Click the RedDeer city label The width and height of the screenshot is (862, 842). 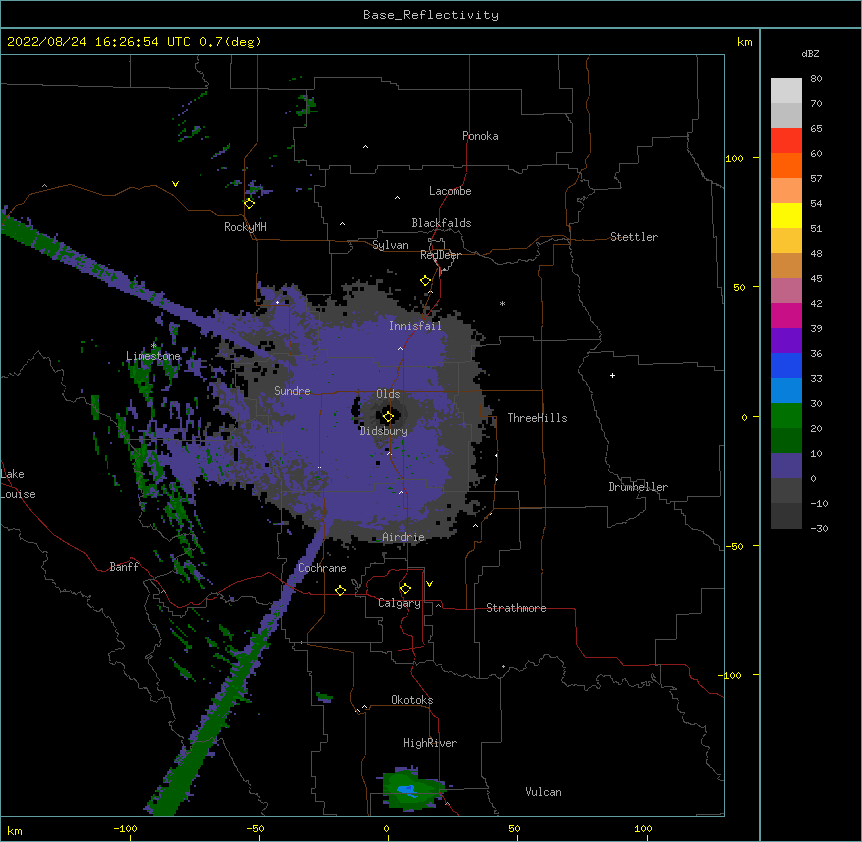tap(440, 255)
